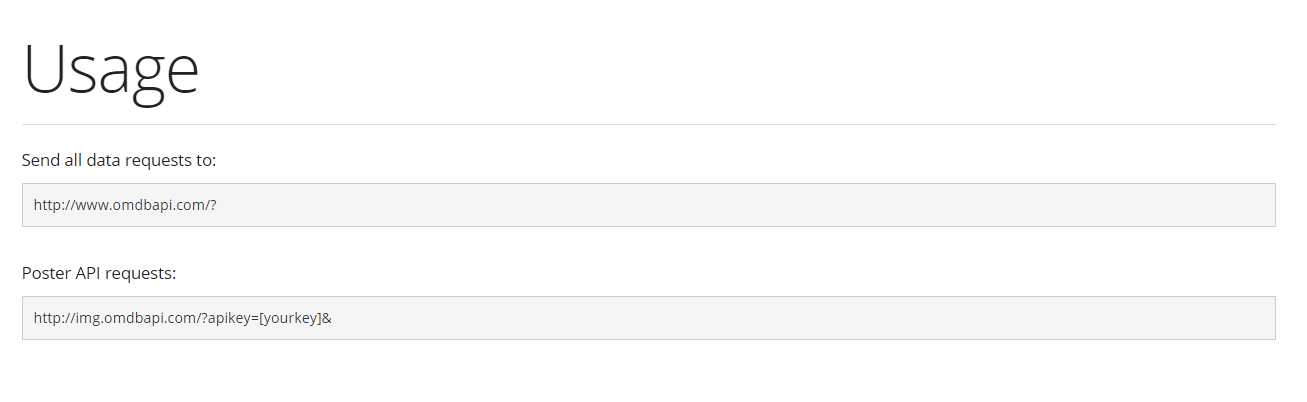The image size is (1307, 402).
Task: Click the trailing ampersand in poster URL
Action: pyautogui.click(x=327, y=318)
